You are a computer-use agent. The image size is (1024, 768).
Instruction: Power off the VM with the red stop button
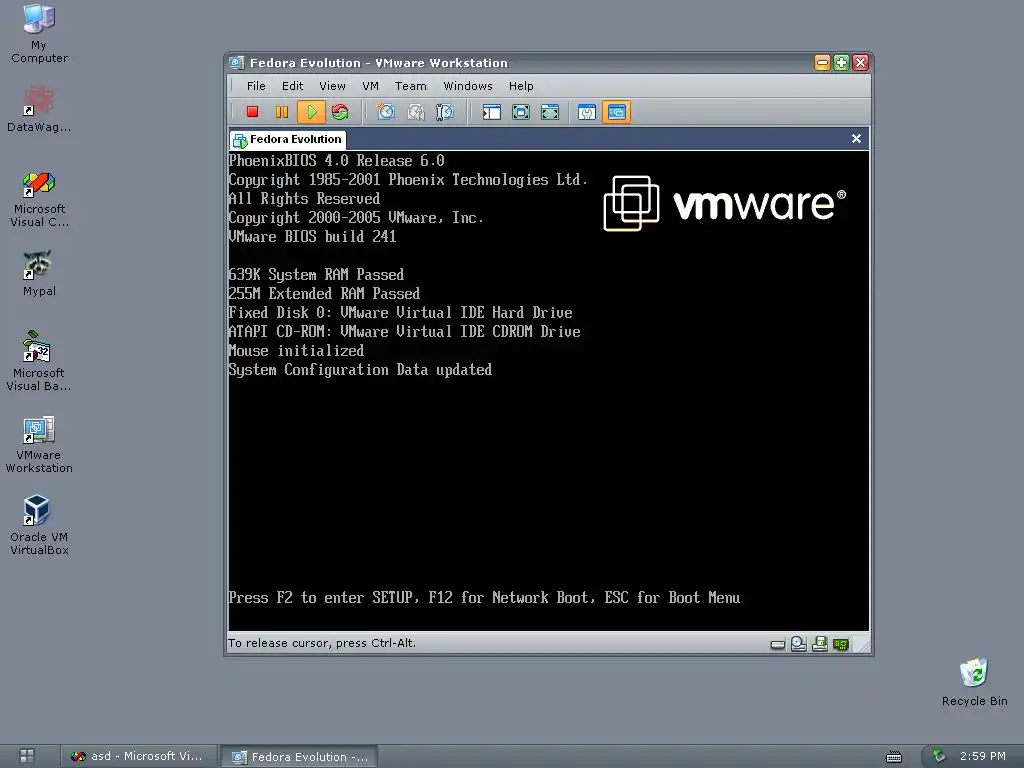coord(252,112)
